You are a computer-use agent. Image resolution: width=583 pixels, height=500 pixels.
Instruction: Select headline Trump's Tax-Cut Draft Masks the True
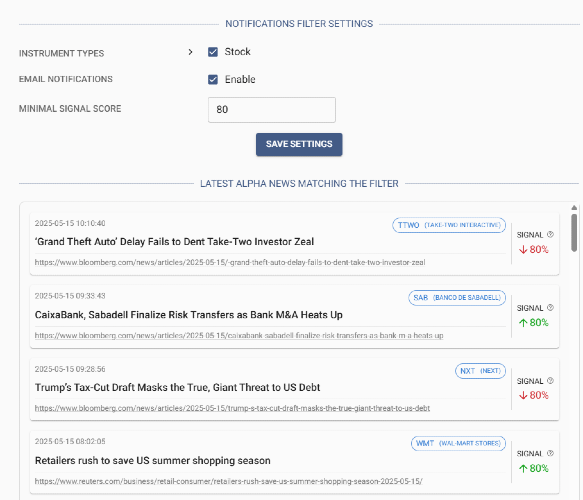pyautogui.click(x=177, y=387)
